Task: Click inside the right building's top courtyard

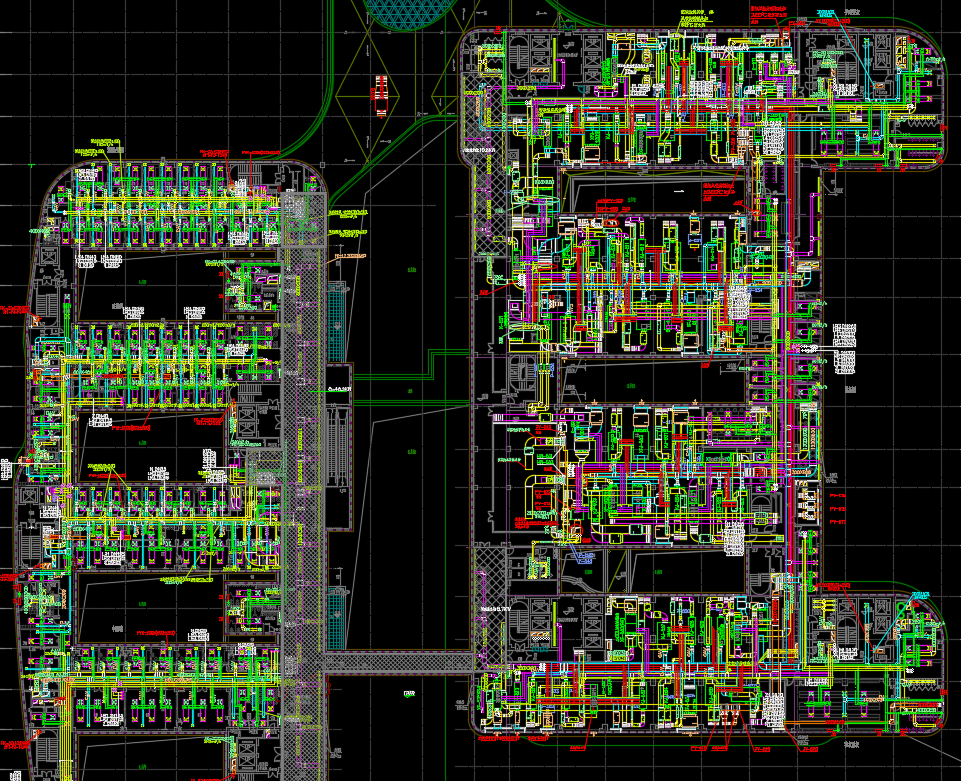Action: point(650,188)
